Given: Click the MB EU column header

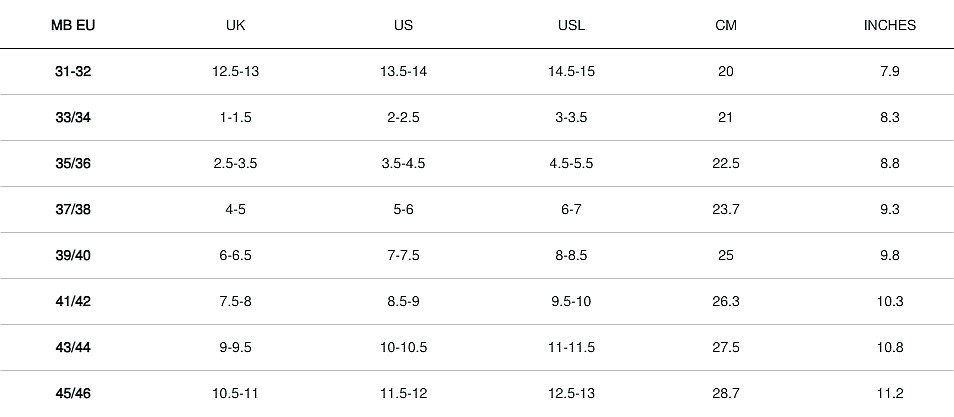Looking at the screenshot, I should pos(73,25).
